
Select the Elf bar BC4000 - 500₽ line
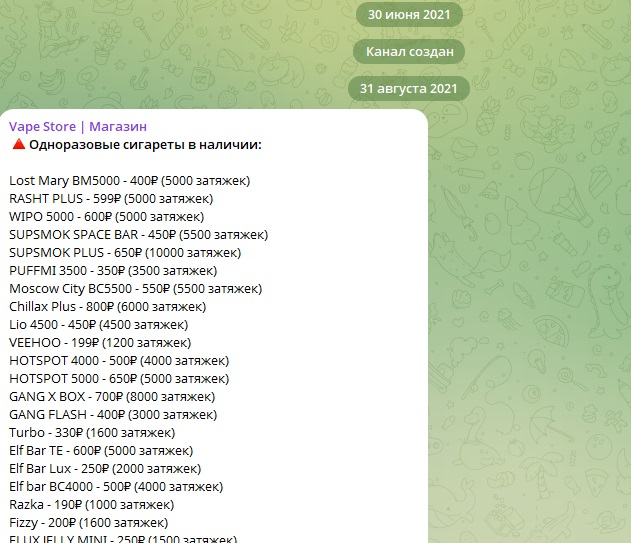pyautogui.click(x=116, y=487)
